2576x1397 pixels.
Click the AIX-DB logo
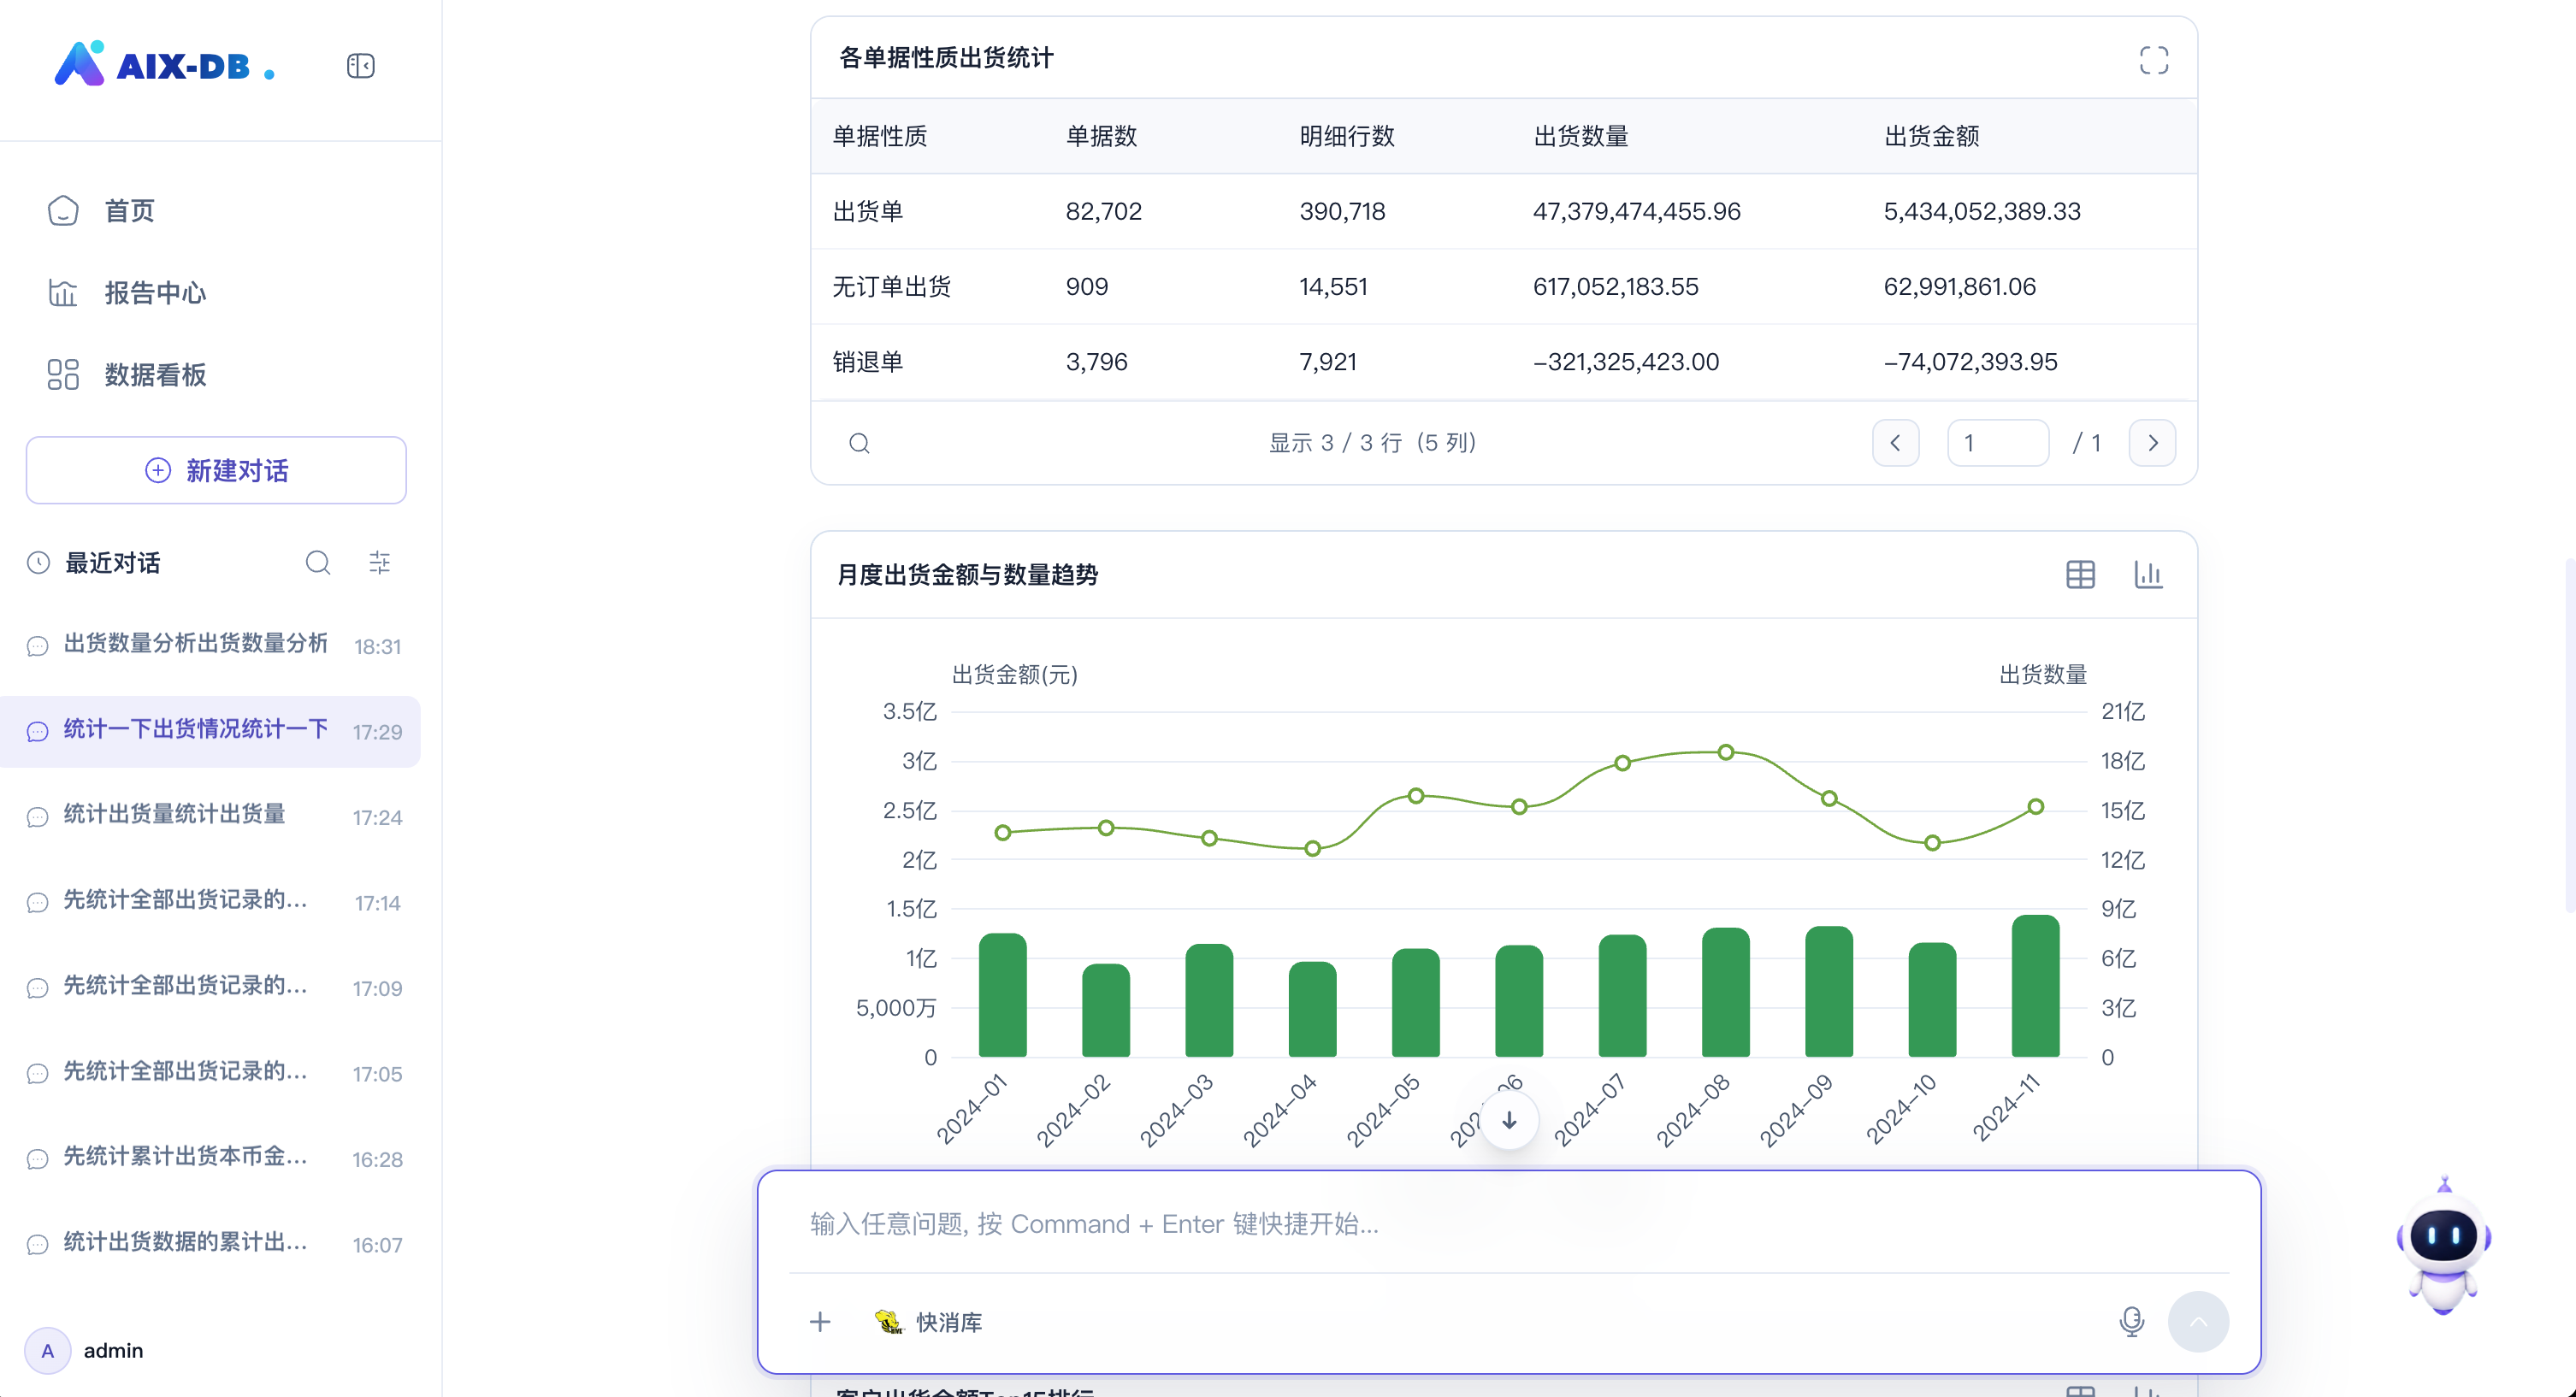click(x=165, y=64)
